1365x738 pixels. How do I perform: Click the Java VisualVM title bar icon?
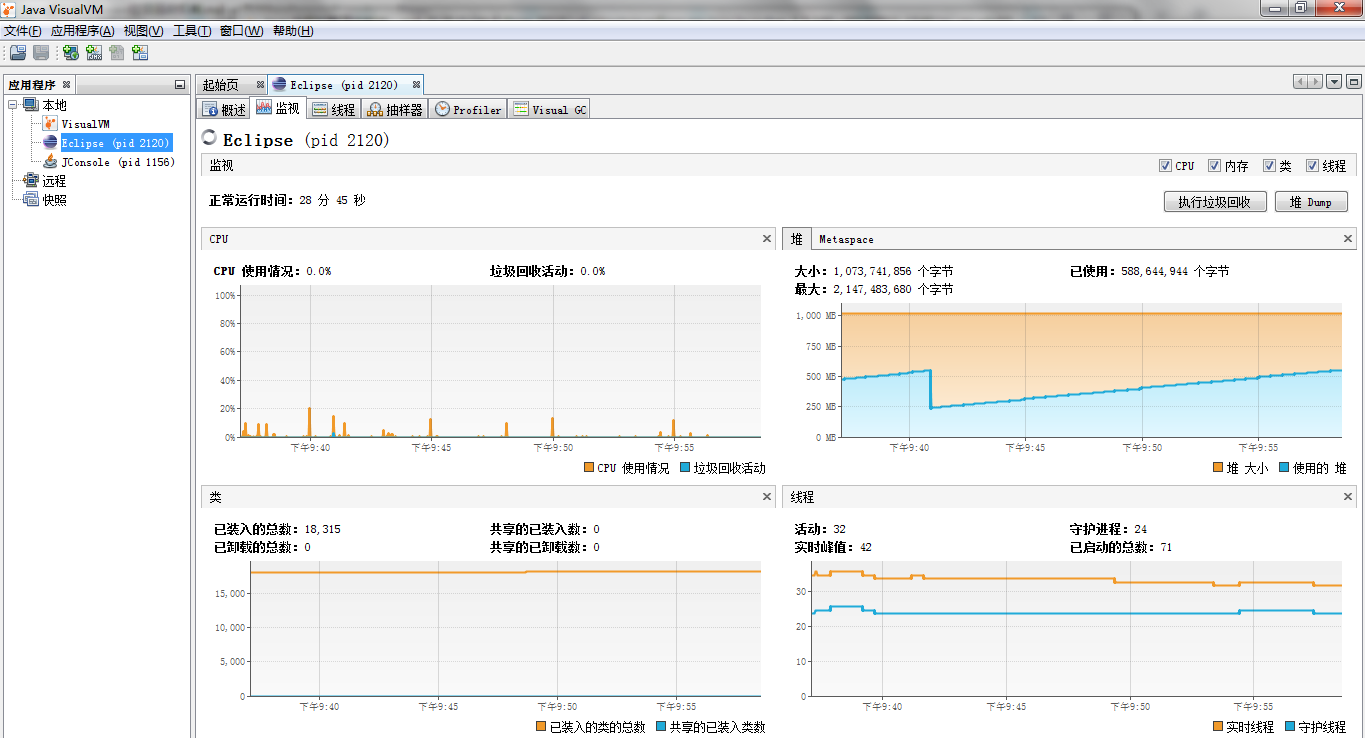click(x=10, y=9)
